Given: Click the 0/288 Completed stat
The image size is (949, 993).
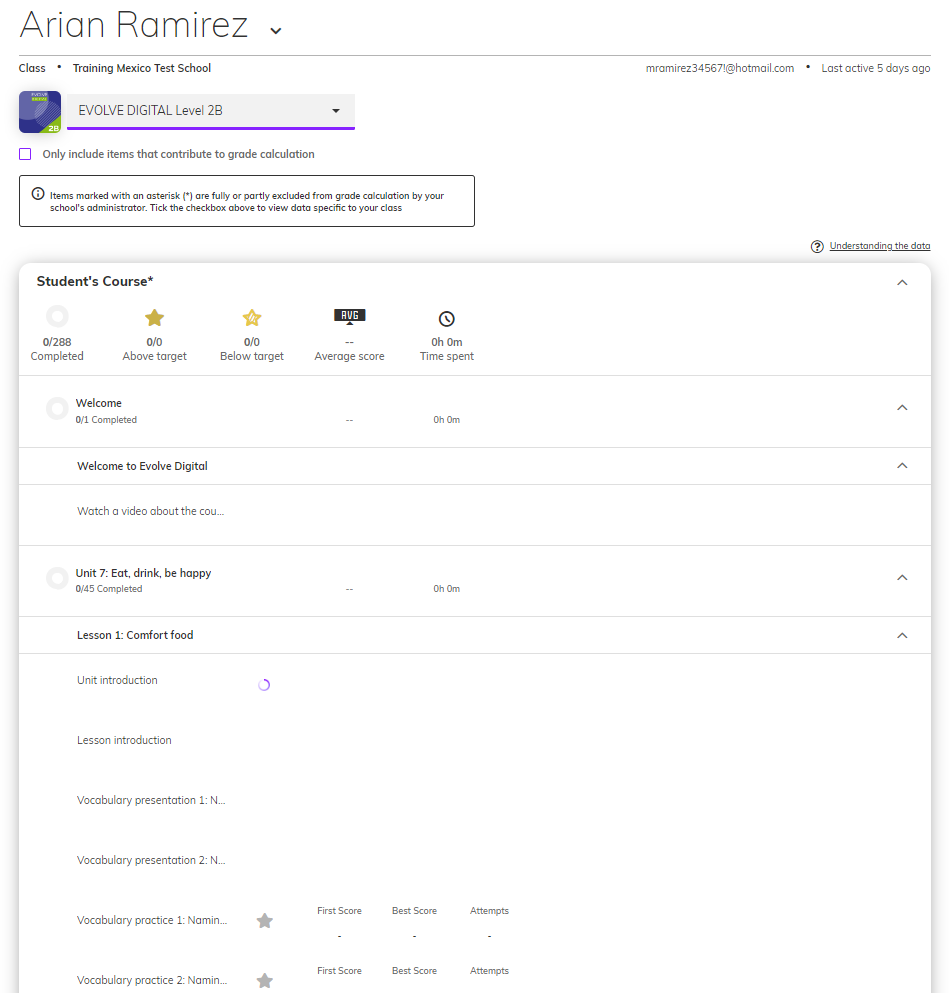Looking at the screenshot, I should click(57, 349).
